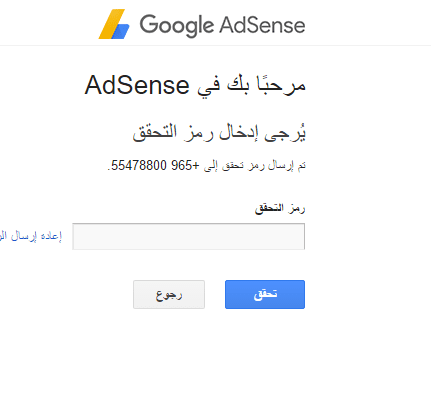Click the رمز التحقق field label
This screenshot has width=431, height=401.
click(280, 208)
